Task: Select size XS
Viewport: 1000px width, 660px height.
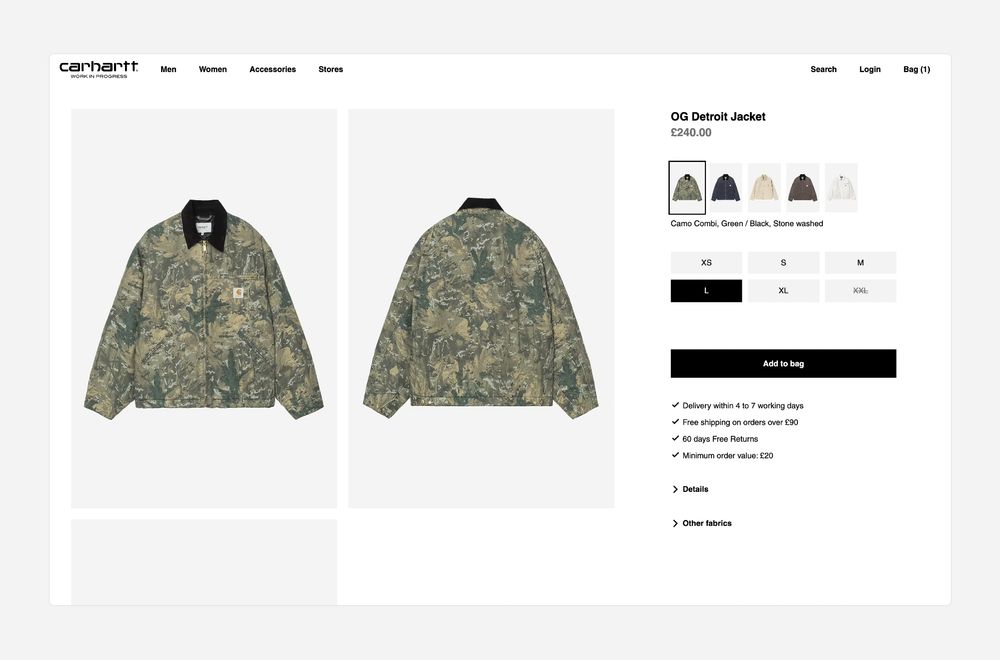Action: tap(706, 263)
